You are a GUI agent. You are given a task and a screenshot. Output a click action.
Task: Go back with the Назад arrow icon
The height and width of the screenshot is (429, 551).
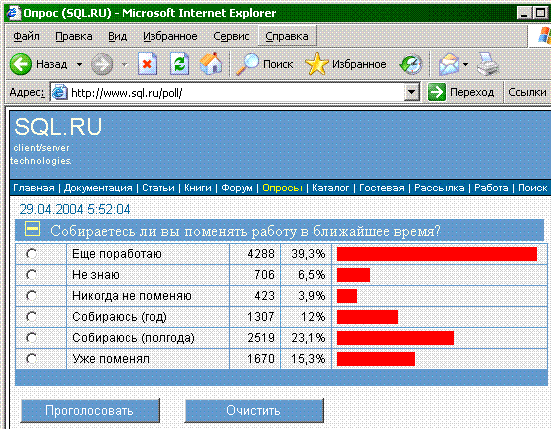[21, 64]
